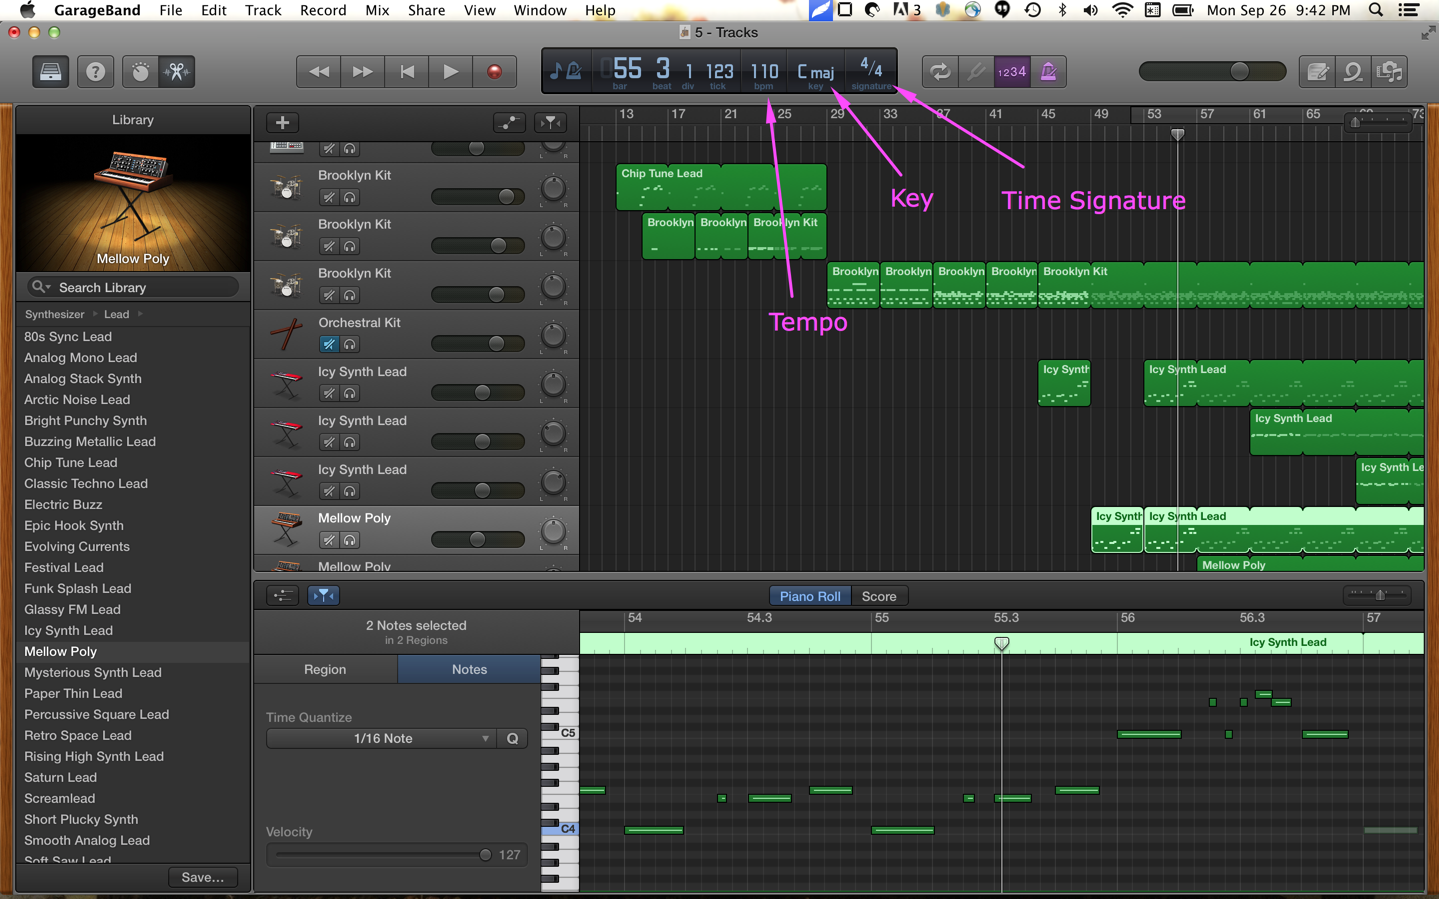Open the Media Browser button
The width and height of the screenshot is (1439, 899).
[1389, 72]
